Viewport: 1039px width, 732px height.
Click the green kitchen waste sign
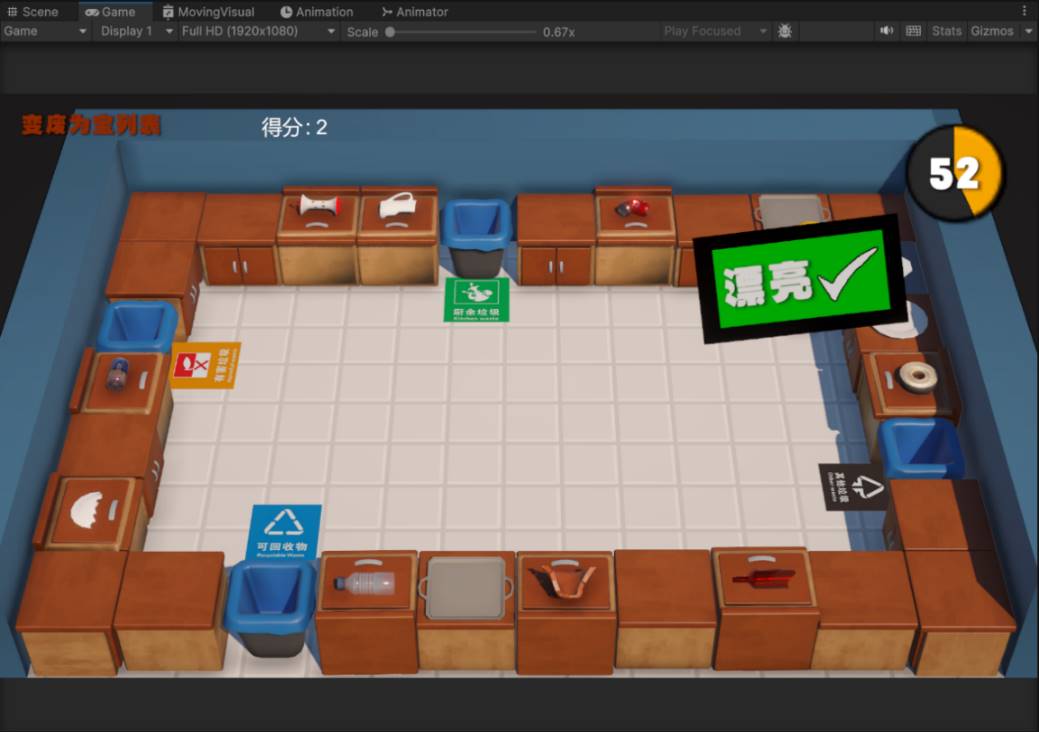pos(477,299)
